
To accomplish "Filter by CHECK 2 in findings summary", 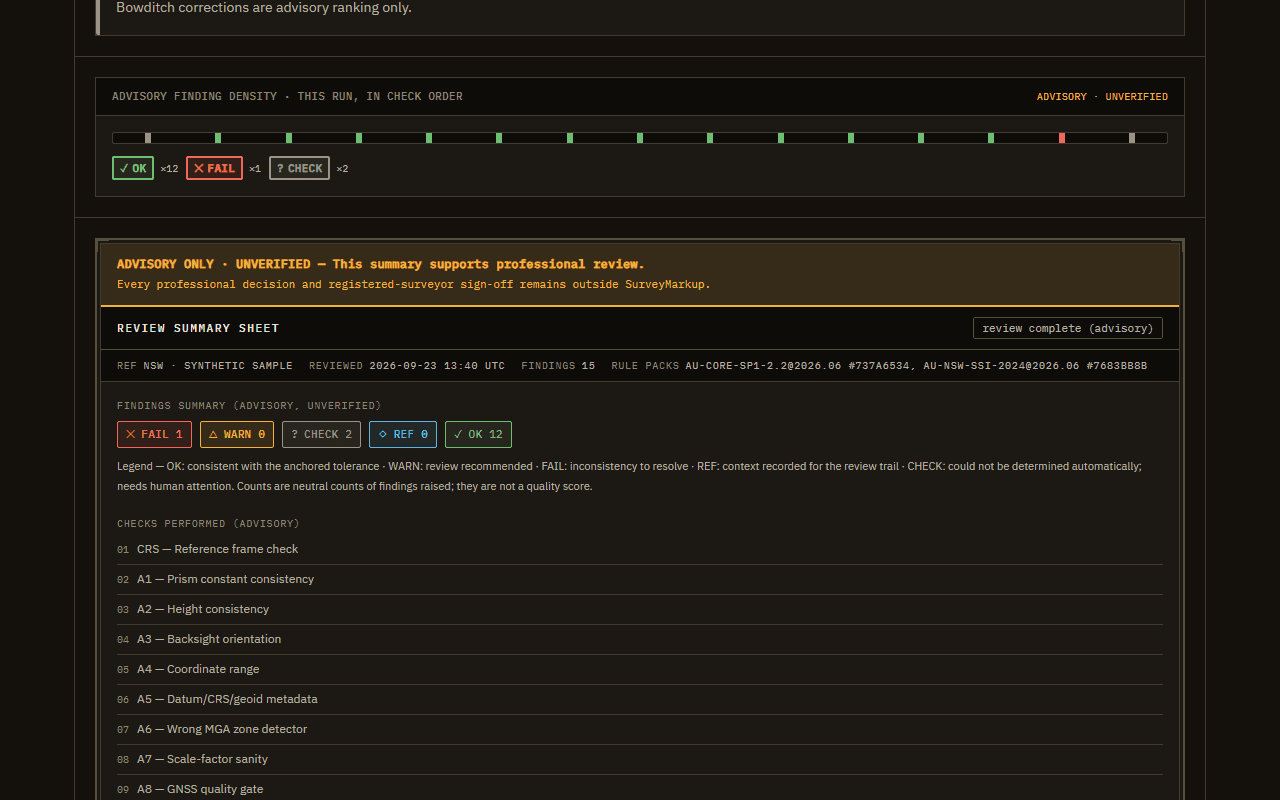I will (x=321, y=434).
